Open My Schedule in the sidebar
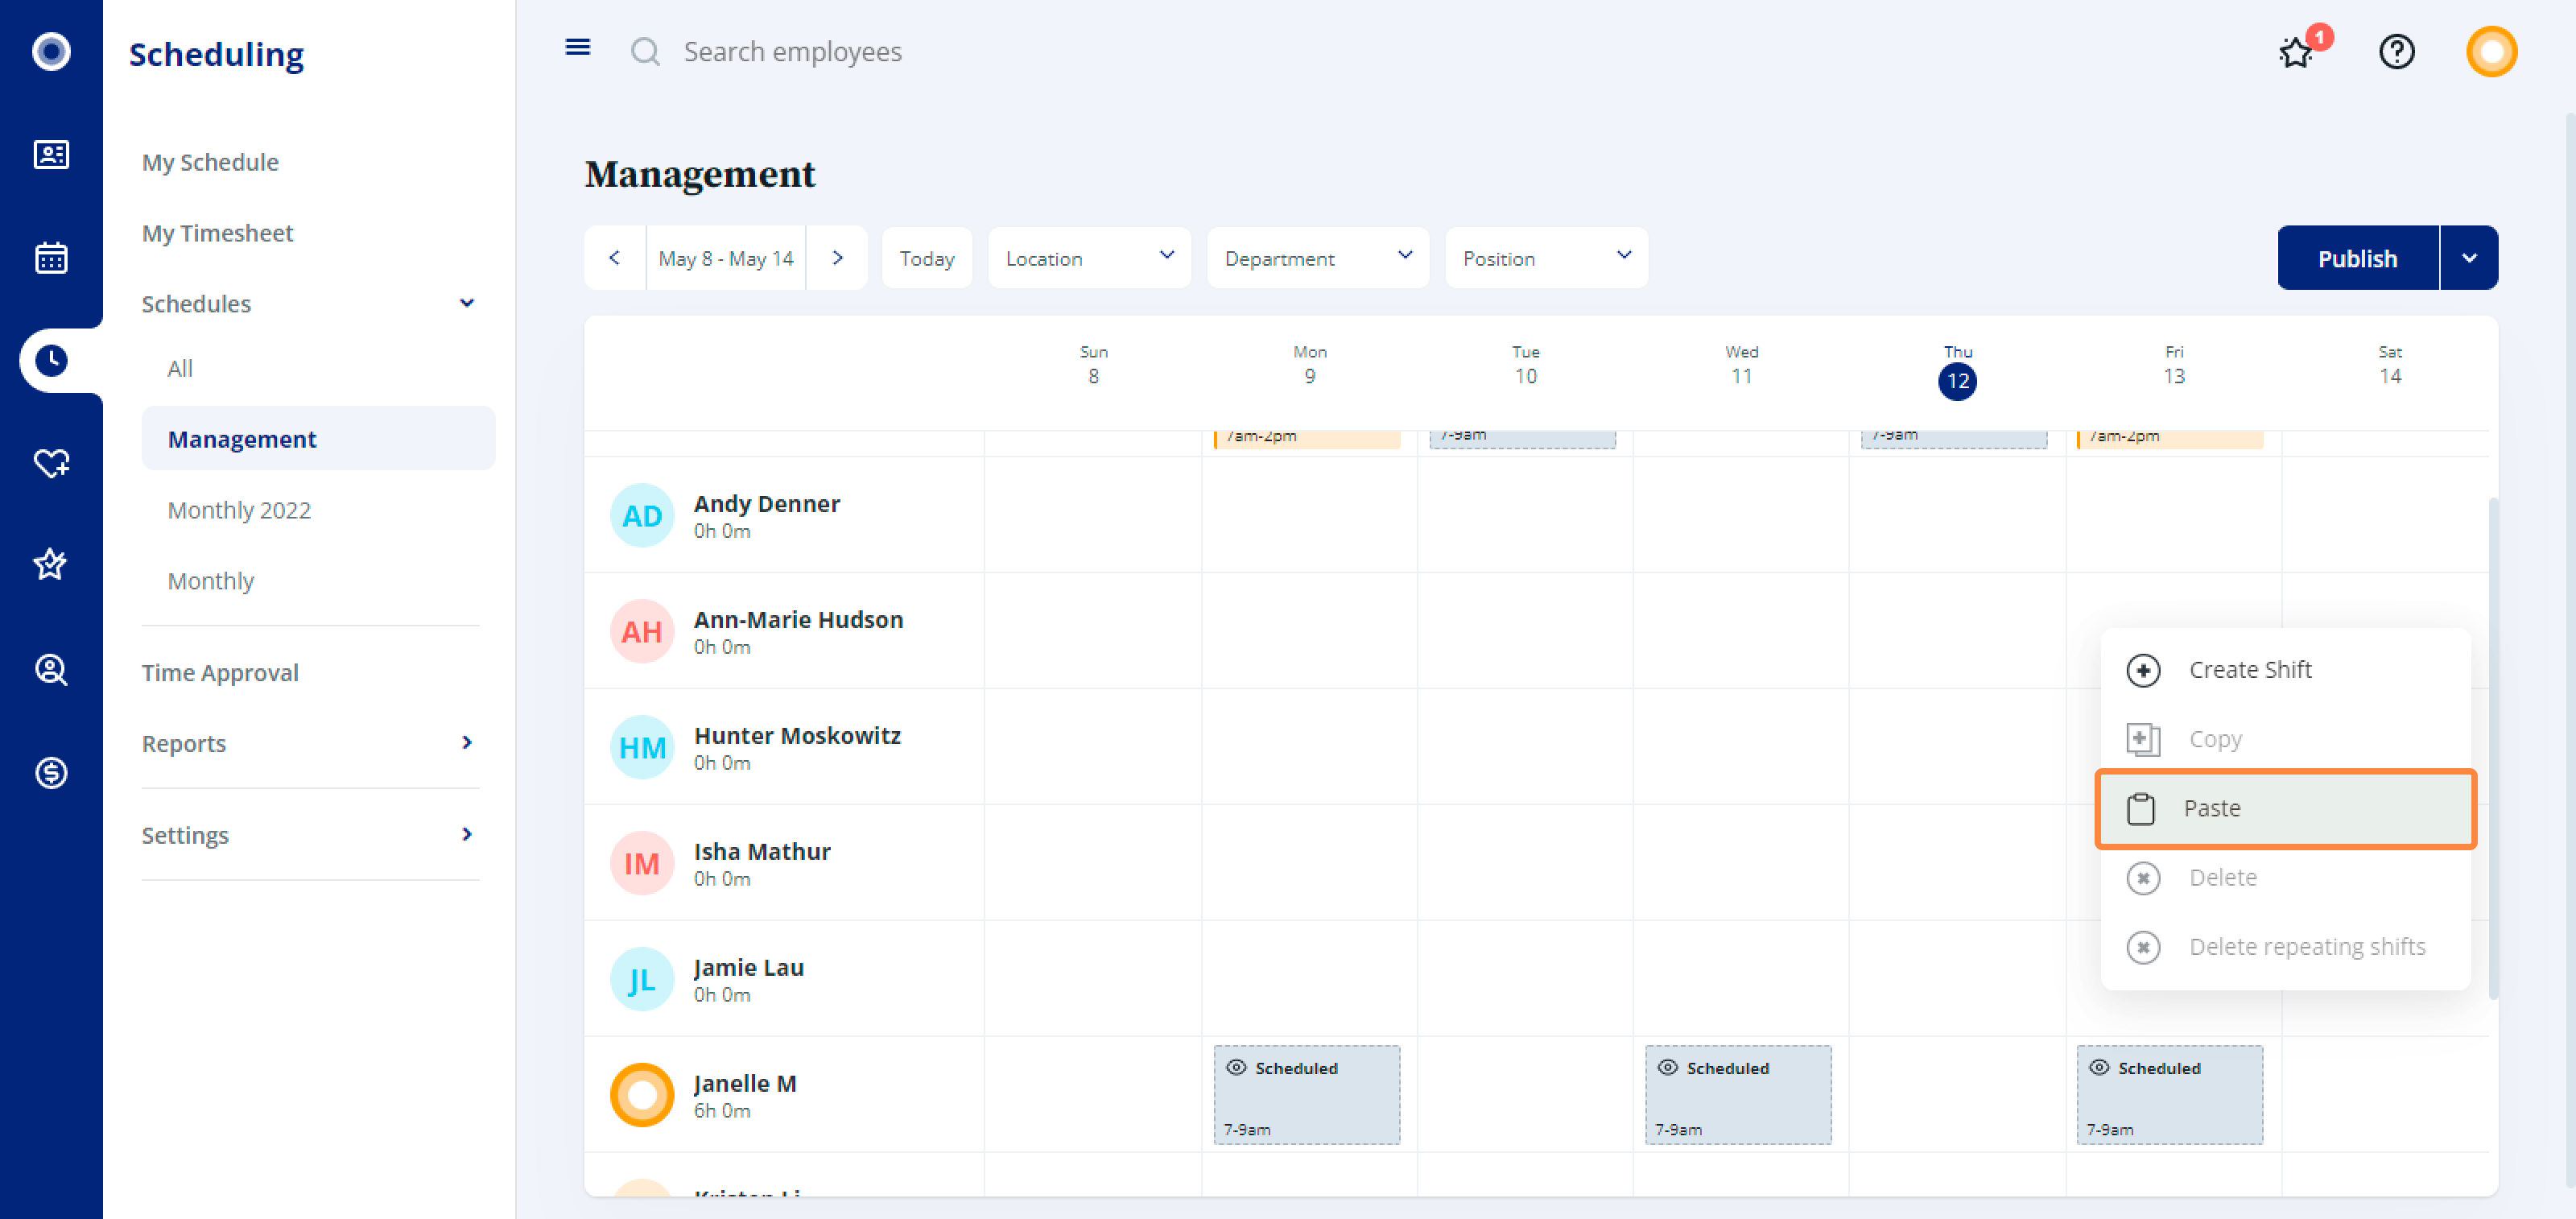 210,162
